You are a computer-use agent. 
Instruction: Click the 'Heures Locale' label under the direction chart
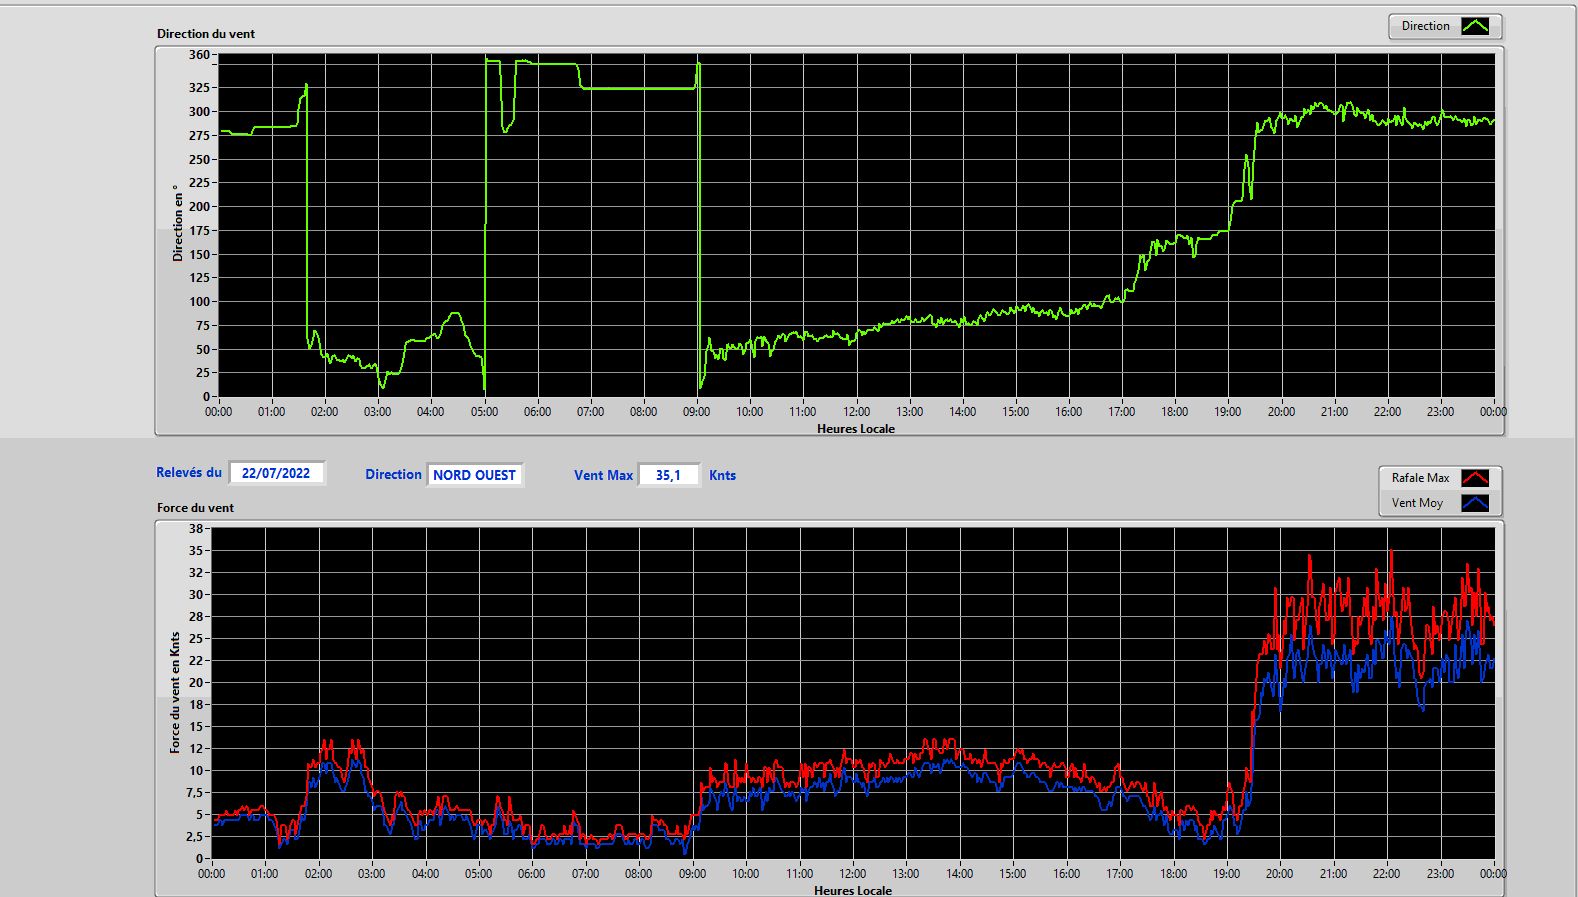click(x=856, y=429)
